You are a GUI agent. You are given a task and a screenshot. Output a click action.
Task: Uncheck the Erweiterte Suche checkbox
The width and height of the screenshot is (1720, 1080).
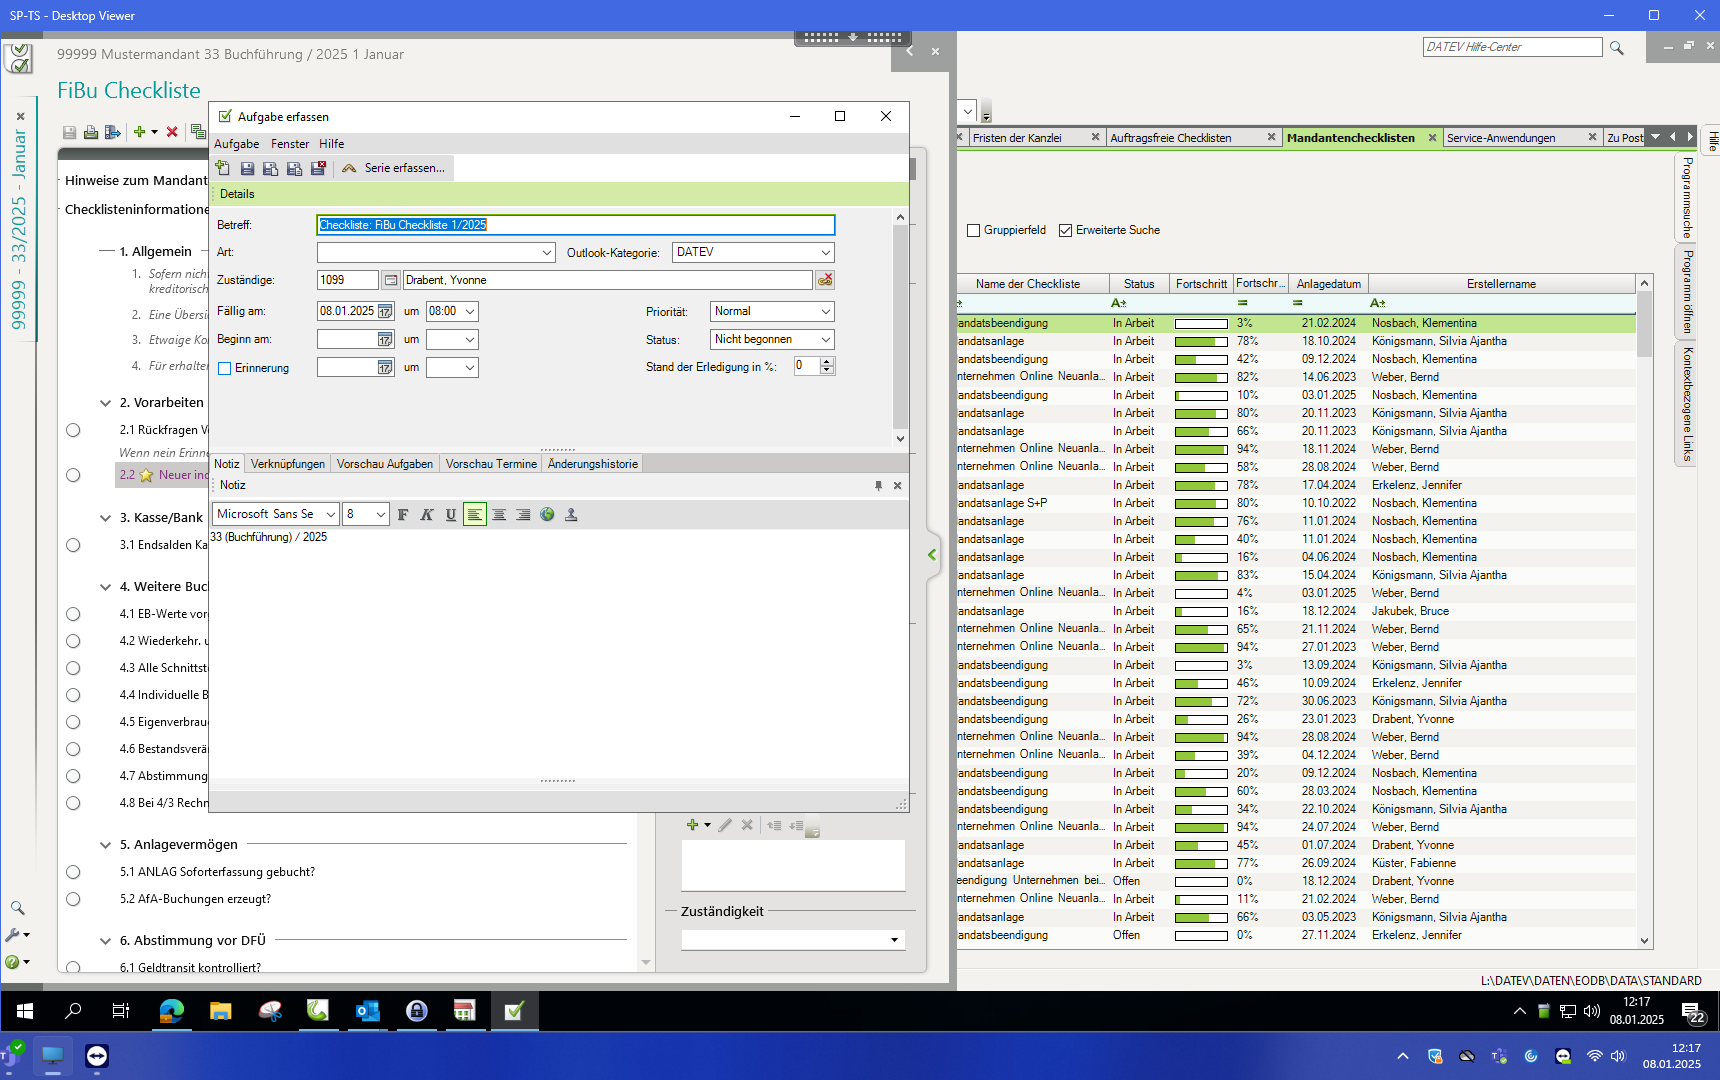click(x=1065, y=231)
